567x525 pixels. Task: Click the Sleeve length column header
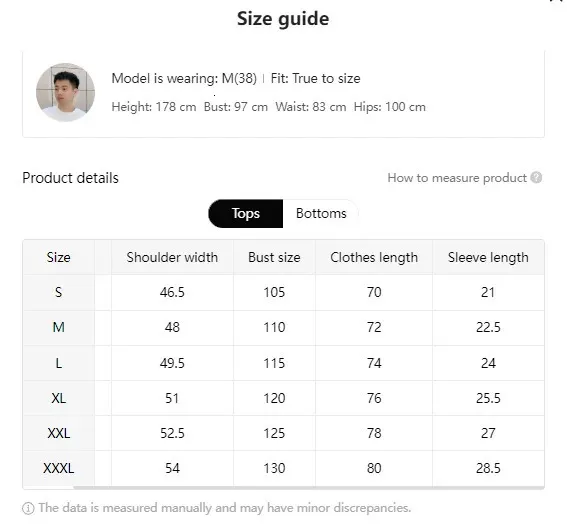pyautogui.click(x=488, y=257)
